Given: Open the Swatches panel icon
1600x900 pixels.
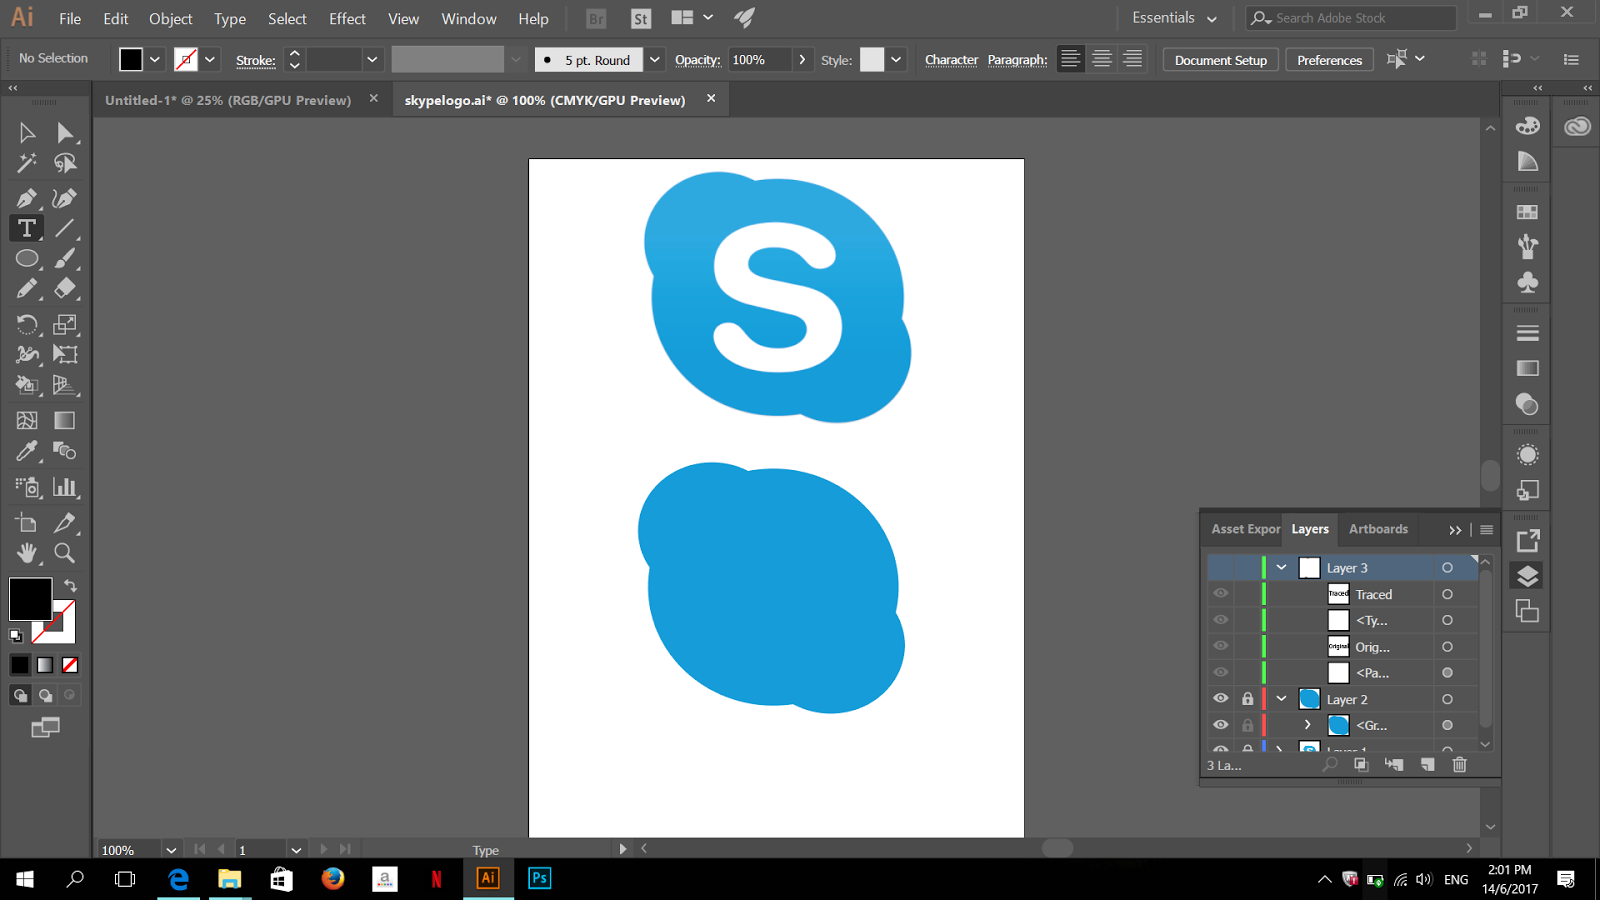Looking at the screenshot, I should coord(1527,212).
